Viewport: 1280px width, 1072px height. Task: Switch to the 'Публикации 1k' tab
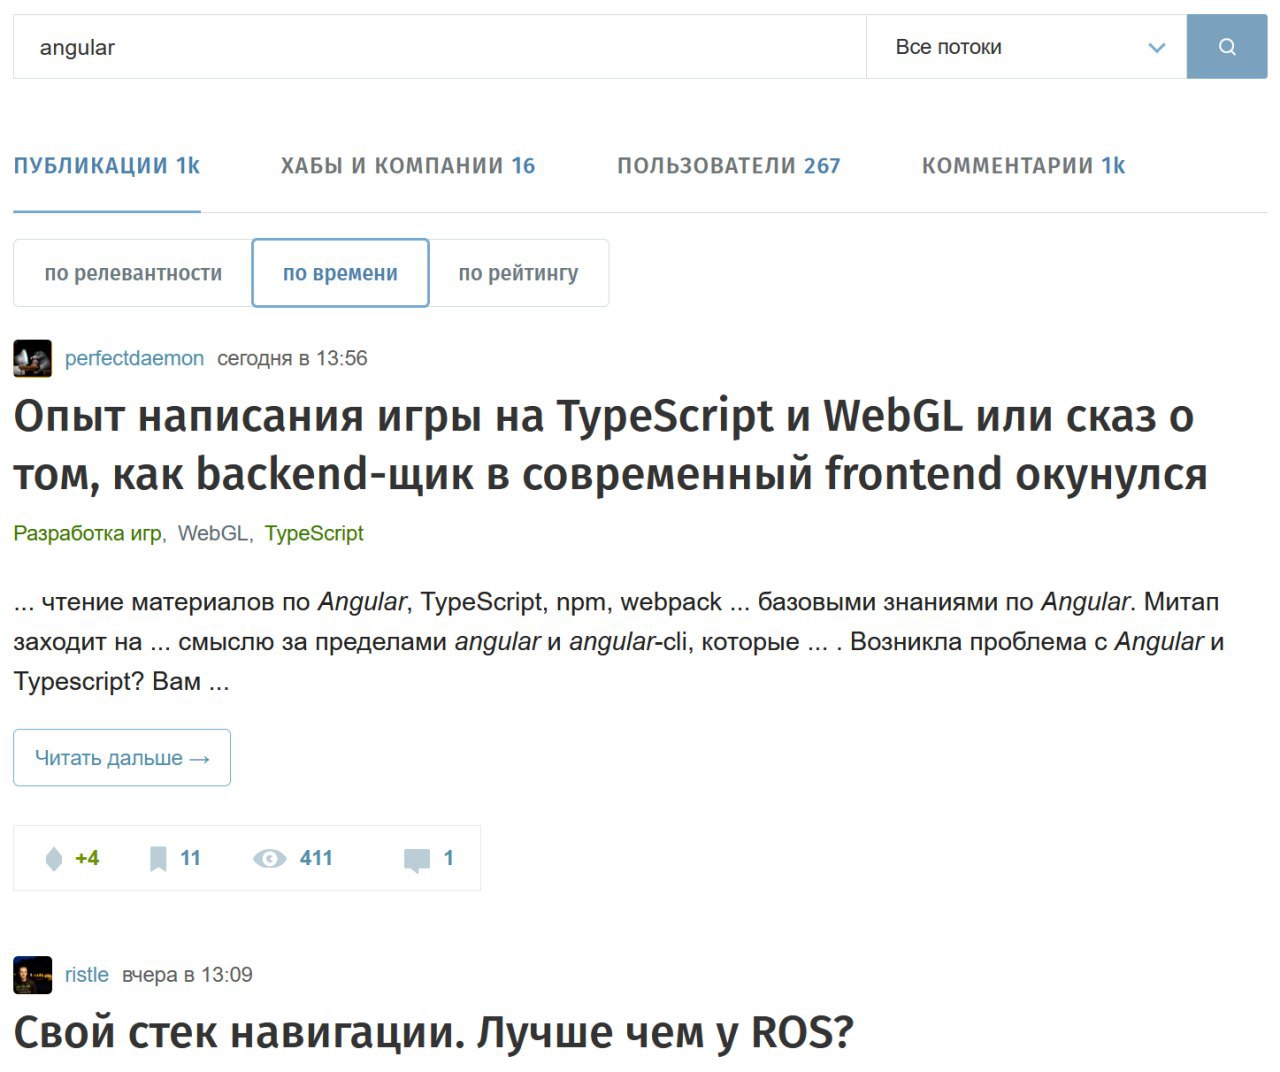click(107, 166)
